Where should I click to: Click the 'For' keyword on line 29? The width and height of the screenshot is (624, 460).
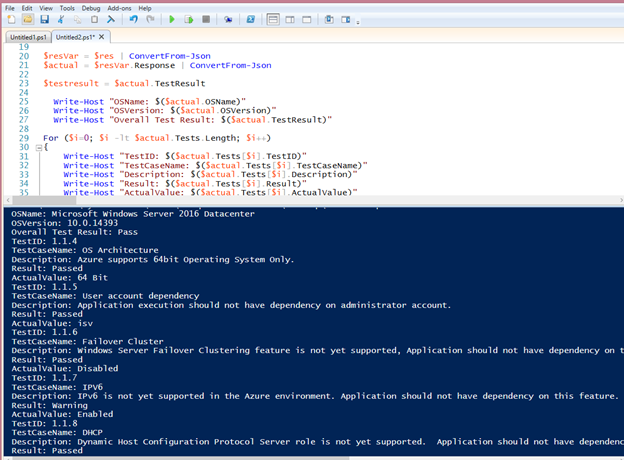[x=51, y=138]
